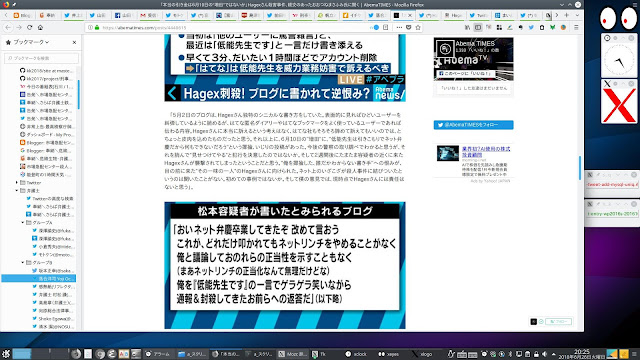Go back using the Firefox back arrow
Viewport: 640px width, 360px height.
pos(9,27)
